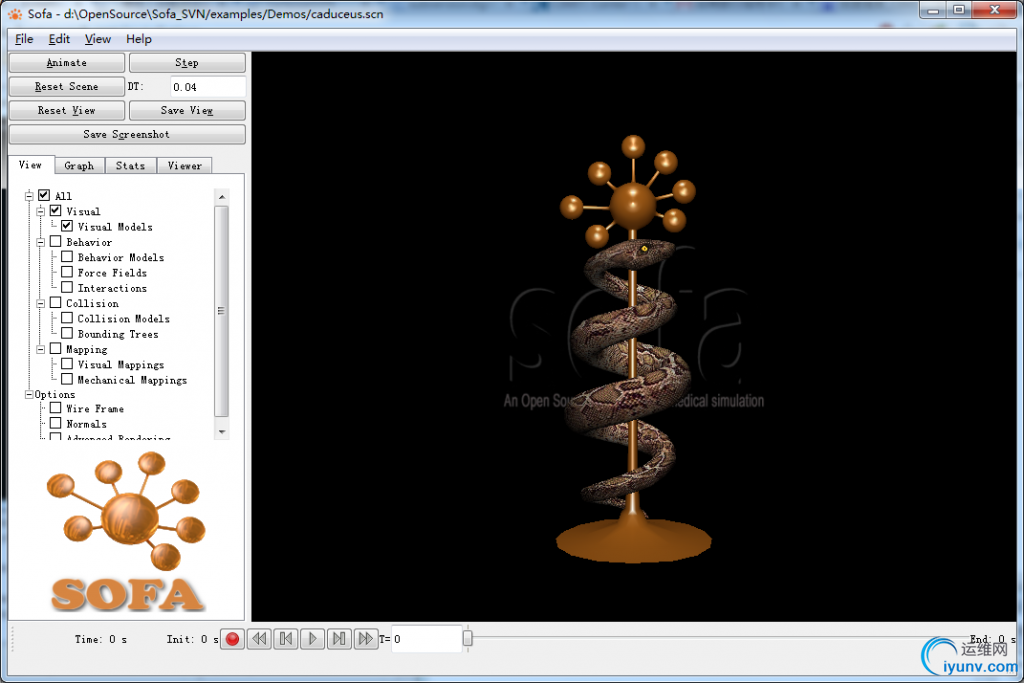Enable the Mechanical Mappings checkbox
1024x683 pixels.
pyautogui.click(x=67, y=379)
